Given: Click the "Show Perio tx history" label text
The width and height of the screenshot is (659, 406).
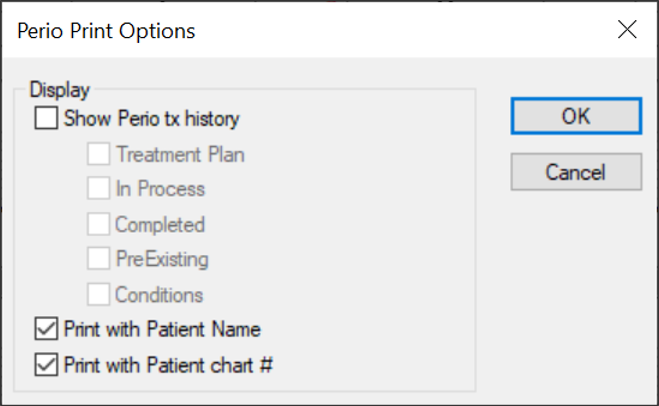Looking at the screenshot, I should pyautogui.click(x=151, y=120).
